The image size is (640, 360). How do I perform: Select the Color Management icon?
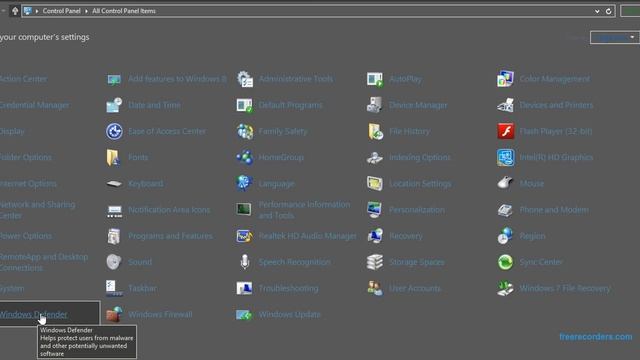click(505, 79)
